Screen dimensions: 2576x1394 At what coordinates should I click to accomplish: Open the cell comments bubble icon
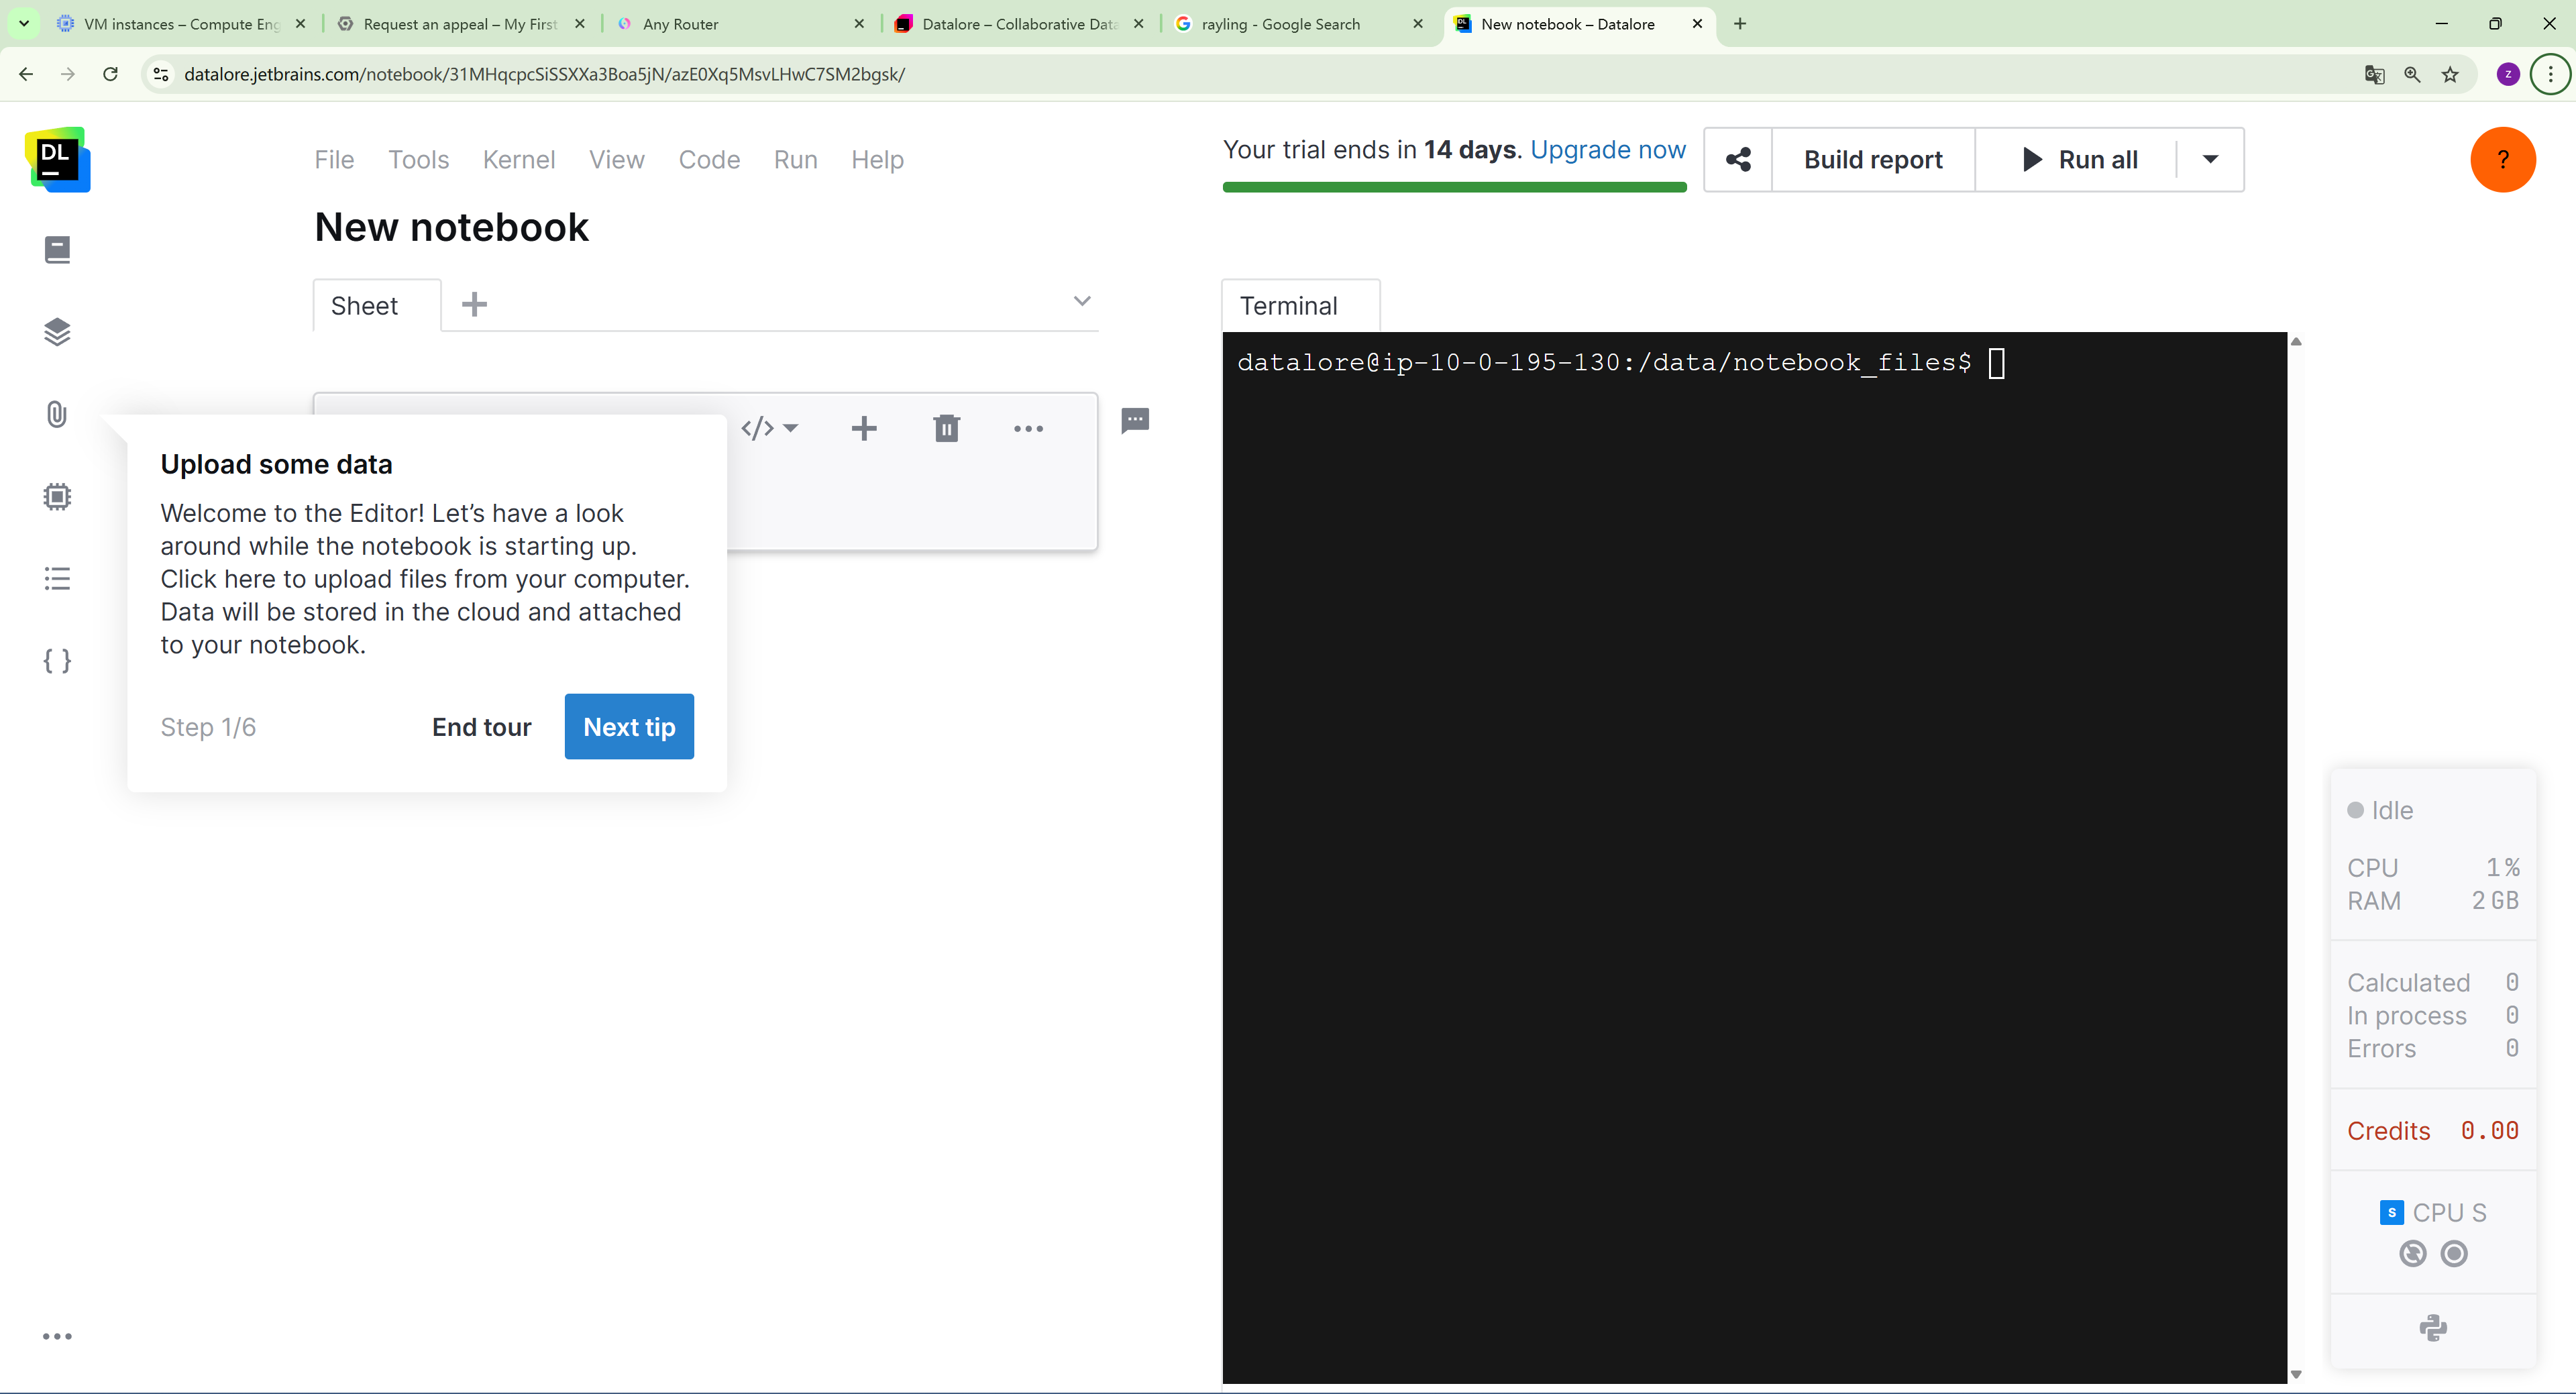(x=1135, y=420)
